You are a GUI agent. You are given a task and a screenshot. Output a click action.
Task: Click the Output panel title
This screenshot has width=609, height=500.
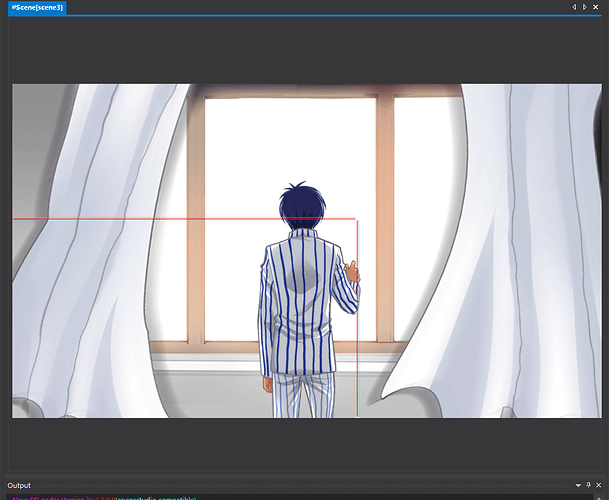(x=19, y=486)
